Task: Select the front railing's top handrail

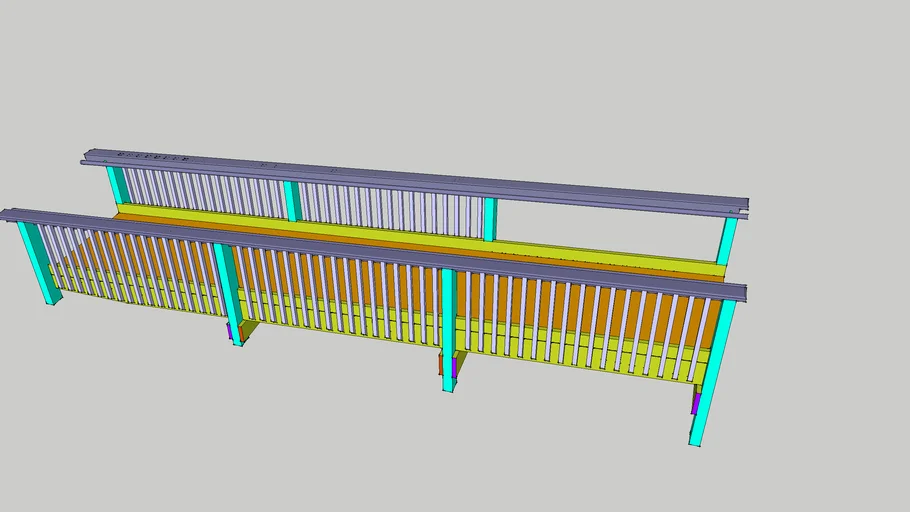Action: coord(371,253)
